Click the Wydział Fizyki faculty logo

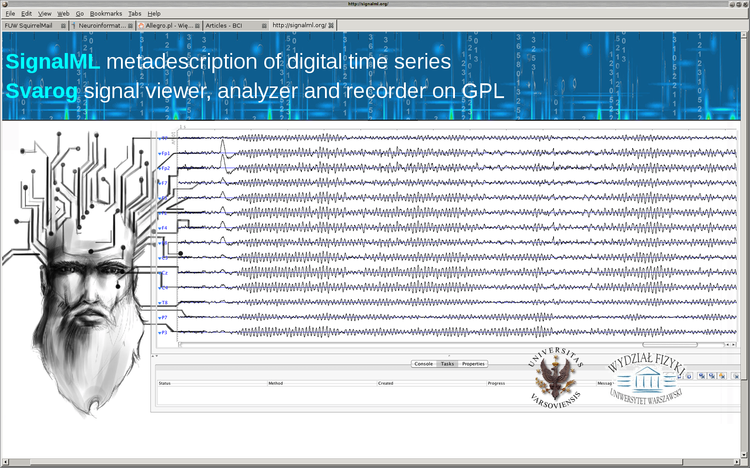click(646, 378)
